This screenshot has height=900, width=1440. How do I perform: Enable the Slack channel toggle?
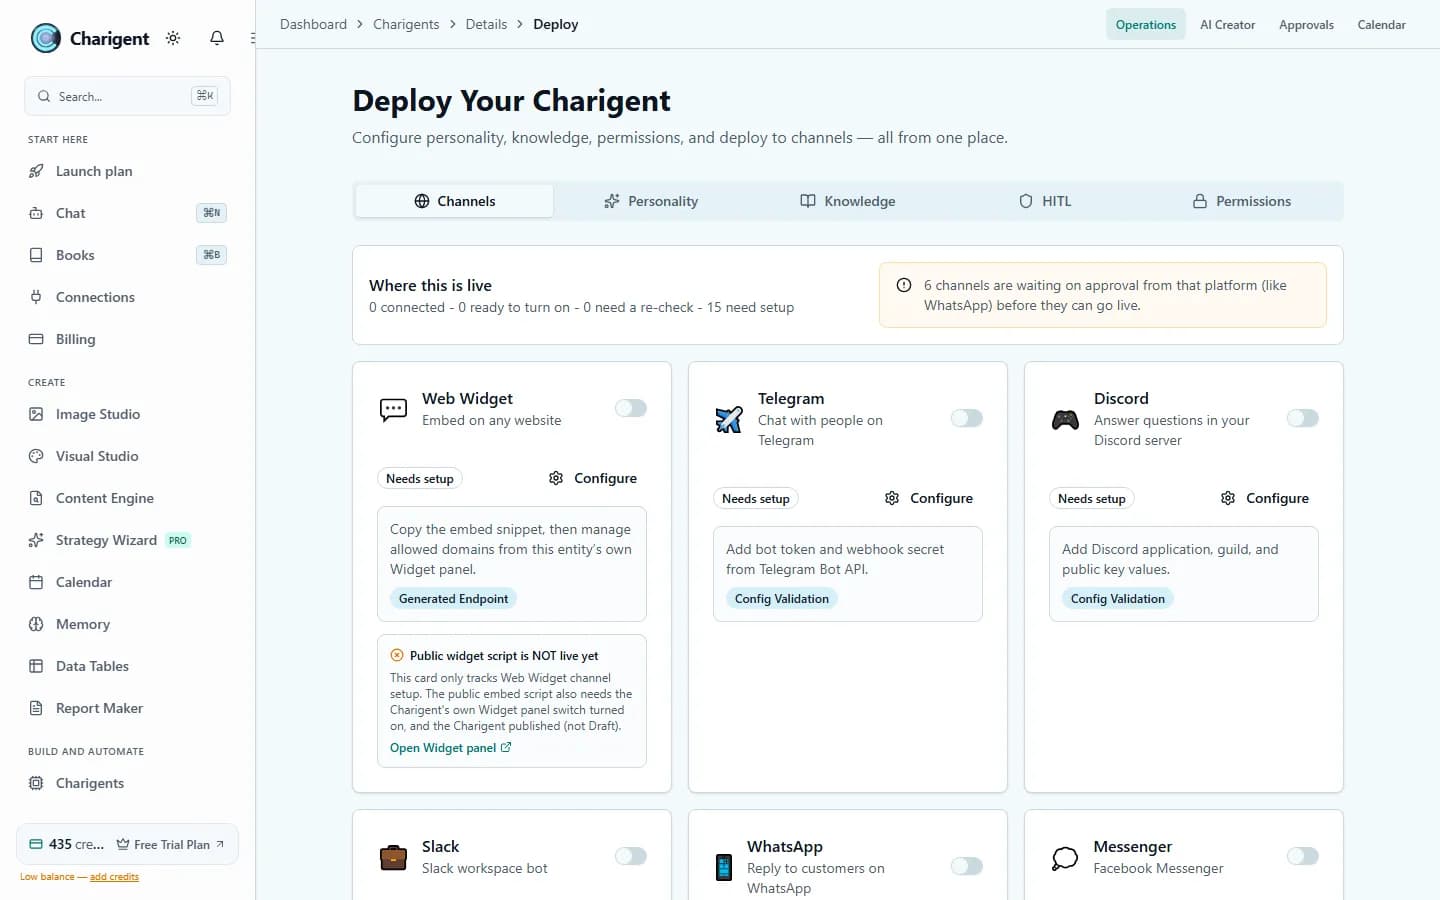tap(631, 856)
